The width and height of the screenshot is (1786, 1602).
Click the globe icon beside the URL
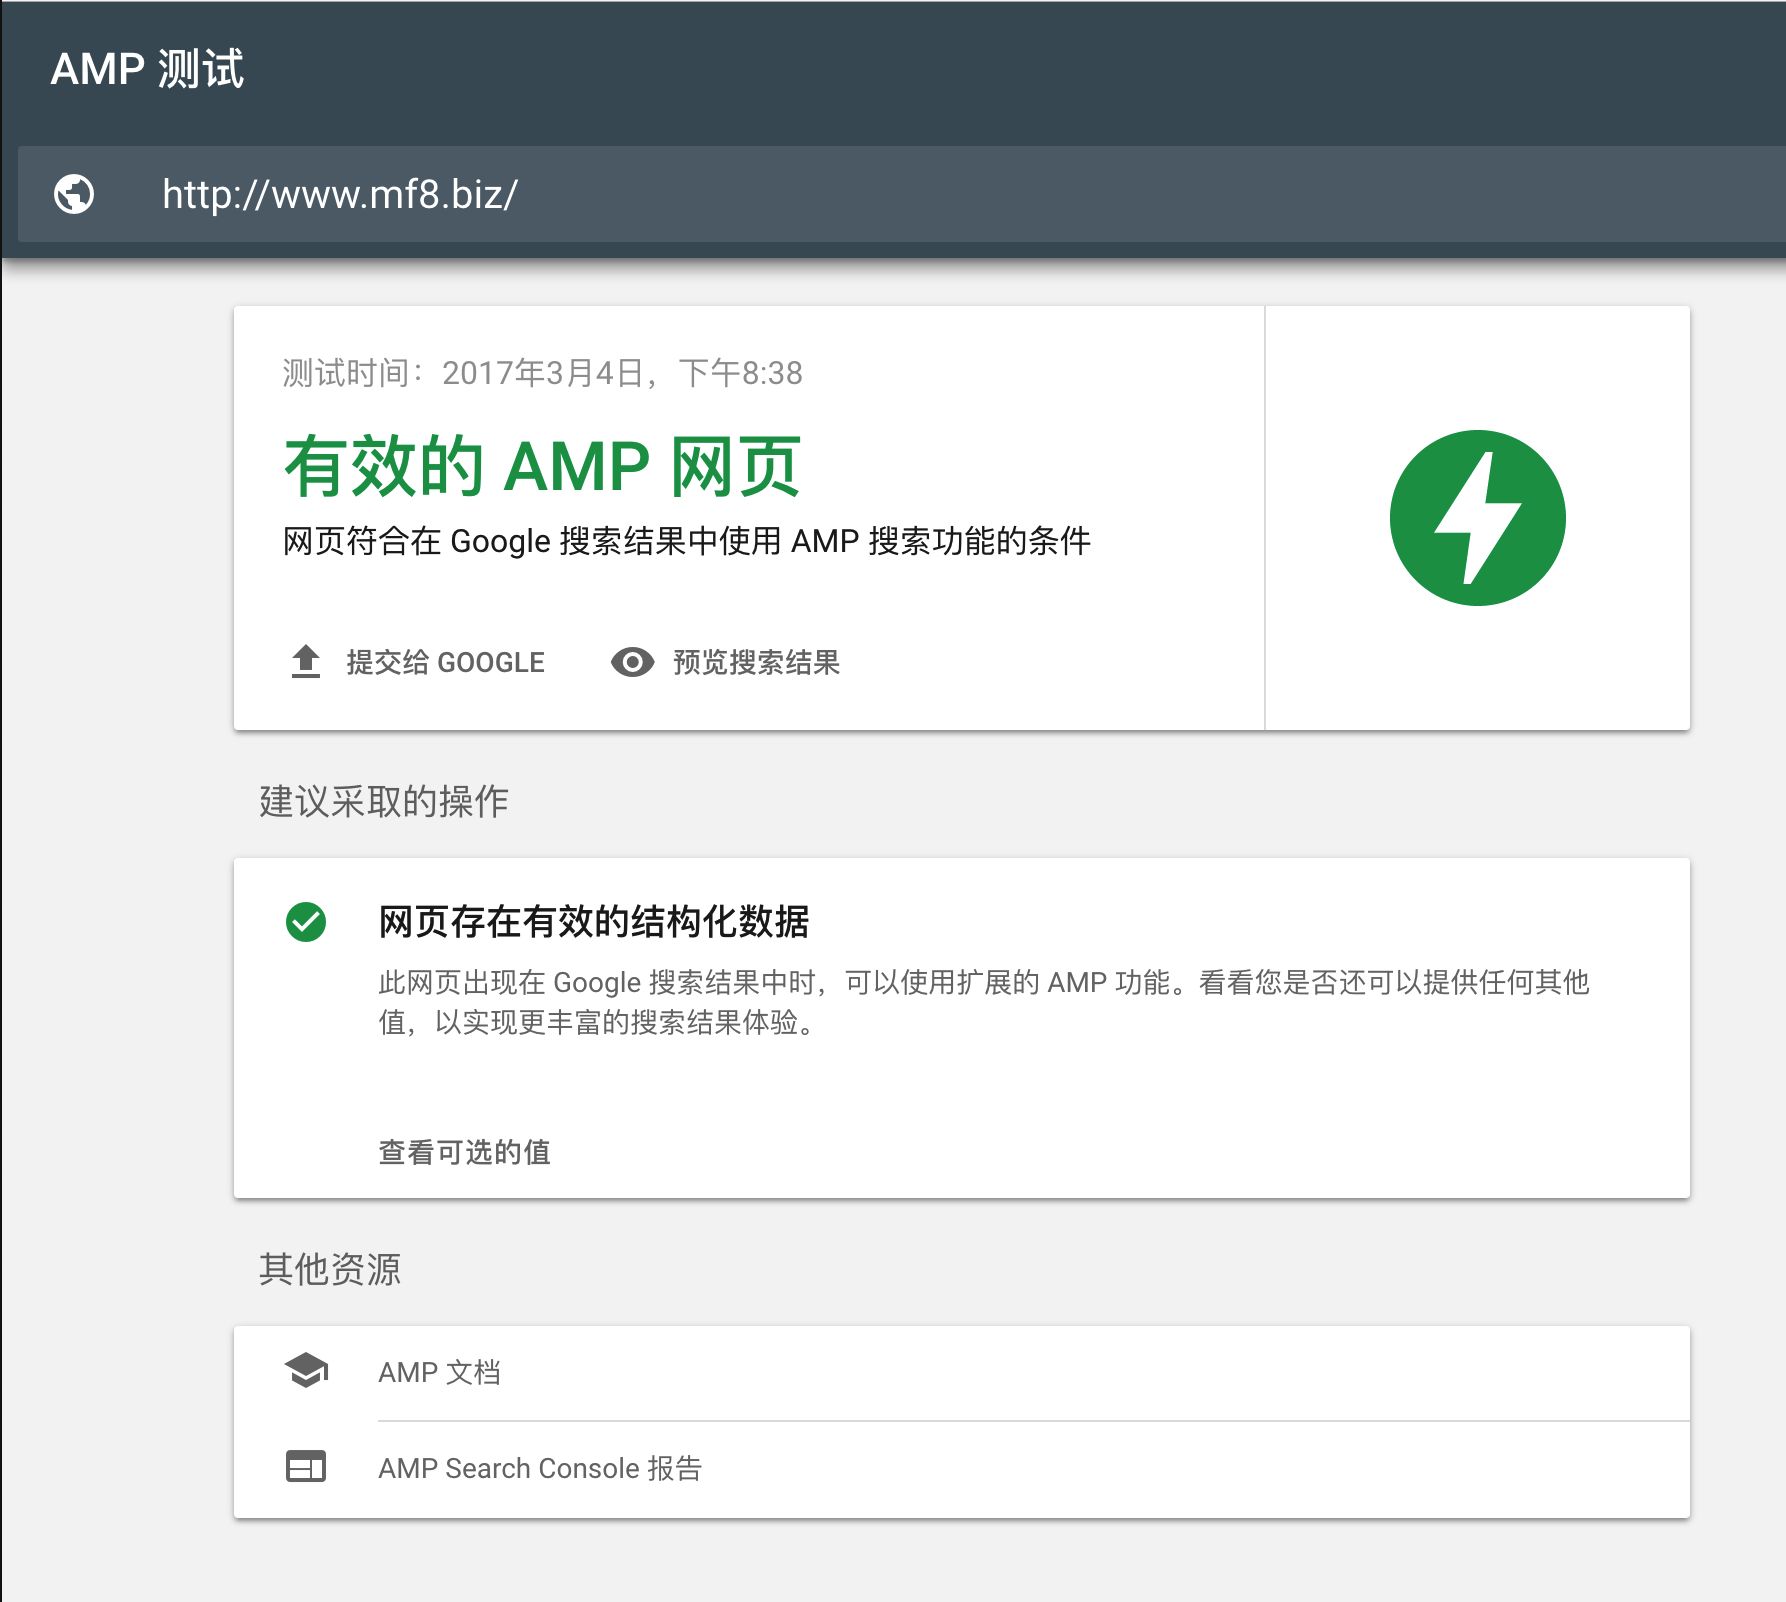(x=74, y=194)
